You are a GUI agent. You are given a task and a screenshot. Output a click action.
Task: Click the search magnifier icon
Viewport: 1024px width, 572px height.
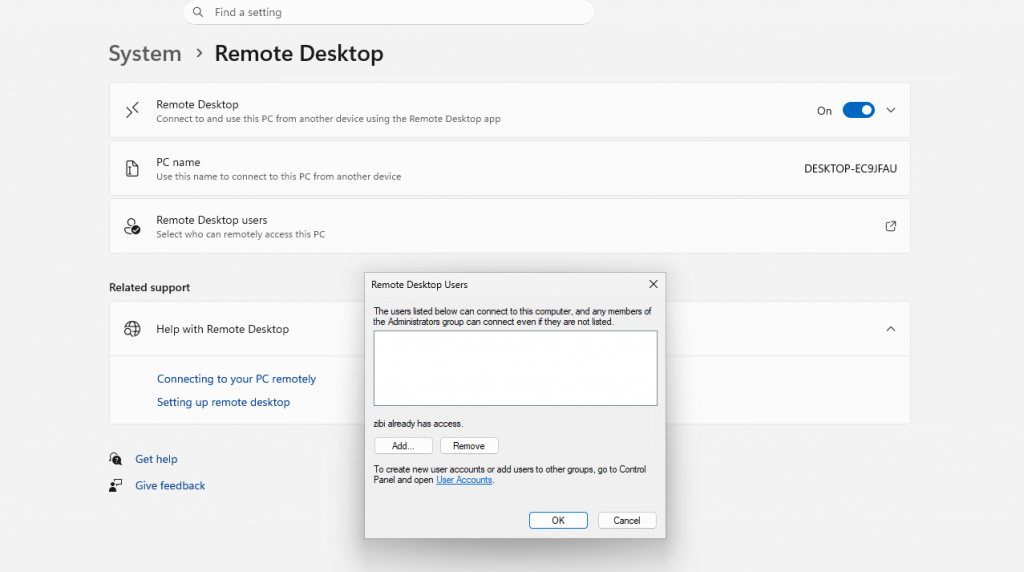[197, 12]
